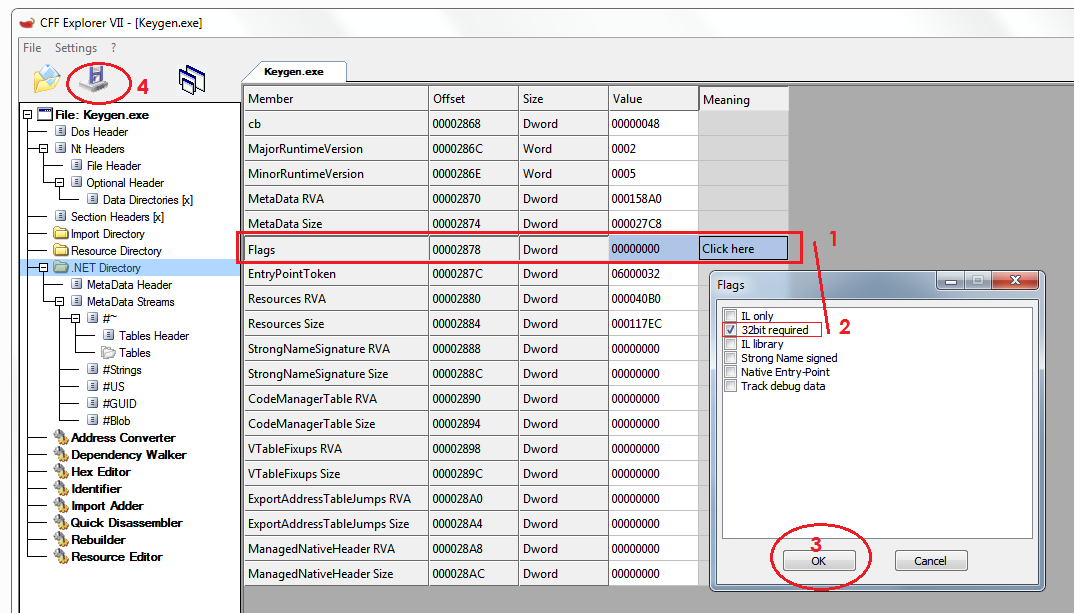
Task: Collapse the MetaData Streams branch
Action: [x=59, y=302]
